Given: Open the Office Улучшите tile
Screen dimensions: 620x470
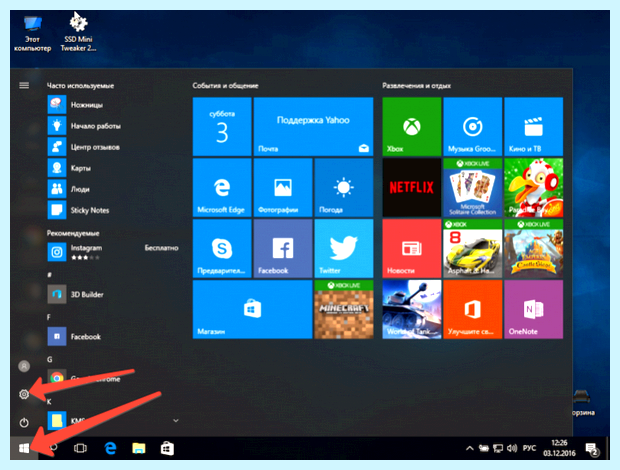Looking at the screenshot, I should click(x=473, y=309).
